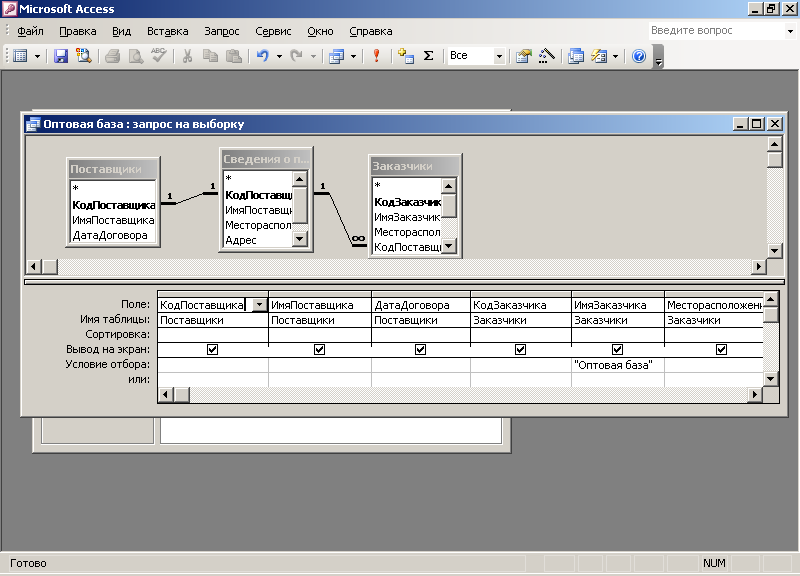Expand the 'Введите вопрос' dropdown arrow
Screen dimensions: 800x576
[790, 31]
